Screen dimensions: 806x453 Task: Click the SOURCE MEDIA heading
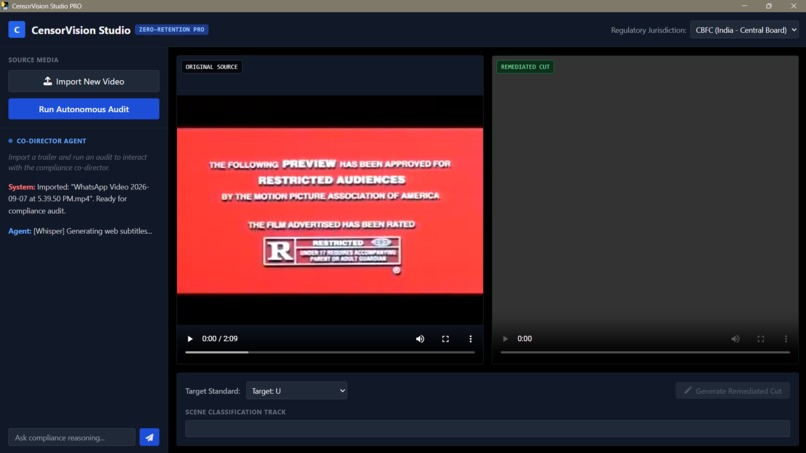click(x=33, y=60)
